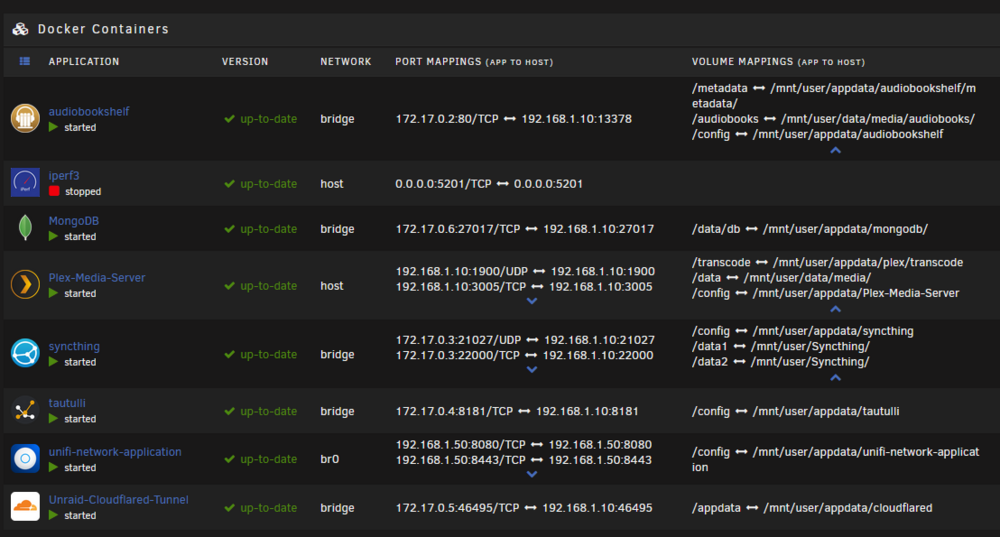Click the audiobookshelf headphones container icon
This screenshot has height=537, width=1000.
tap(25, 119)
